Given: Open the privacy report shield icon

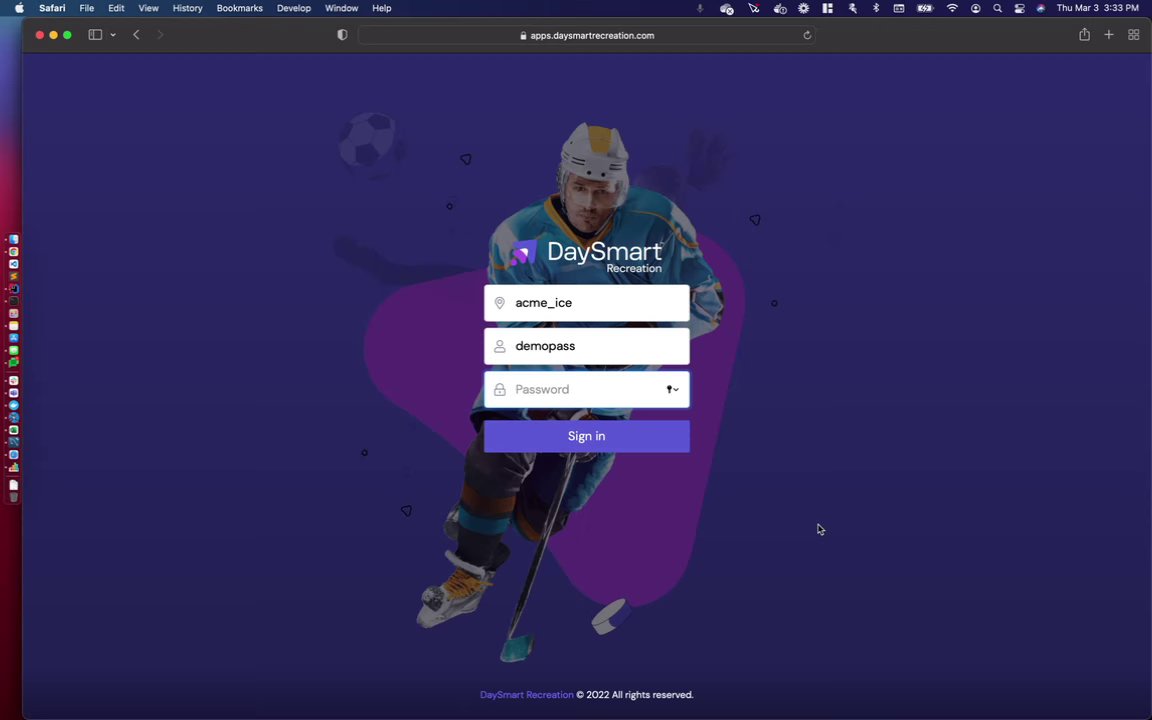Looking at the screenshot, I should pyautogui.click(x=342, y=35).
